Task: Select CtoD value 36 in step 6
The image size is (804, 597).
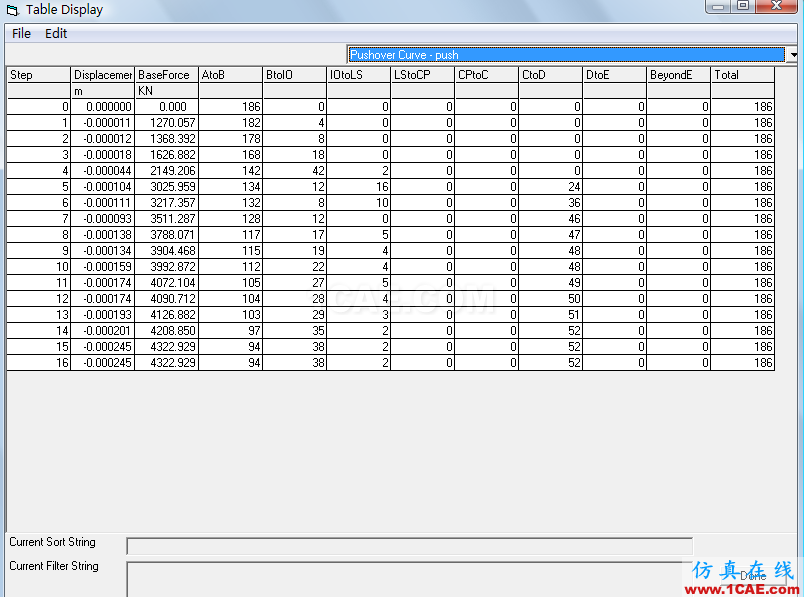Action: tap(551, 203)
